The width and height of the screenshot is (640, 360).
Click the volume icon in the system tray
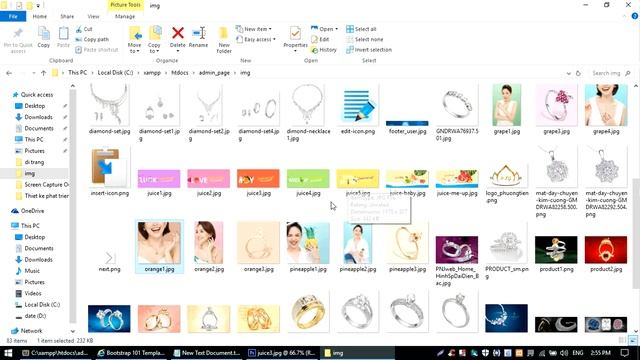[564, 353]
